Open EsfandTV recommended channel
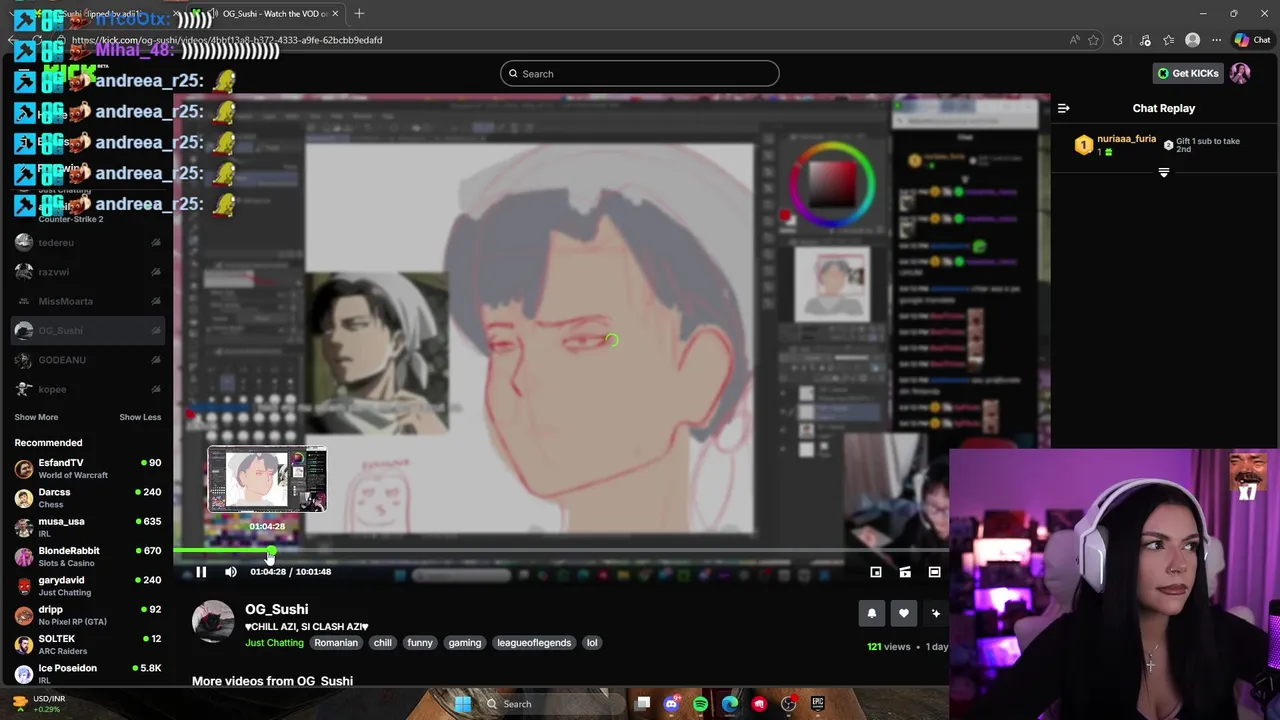 [88, 468]
